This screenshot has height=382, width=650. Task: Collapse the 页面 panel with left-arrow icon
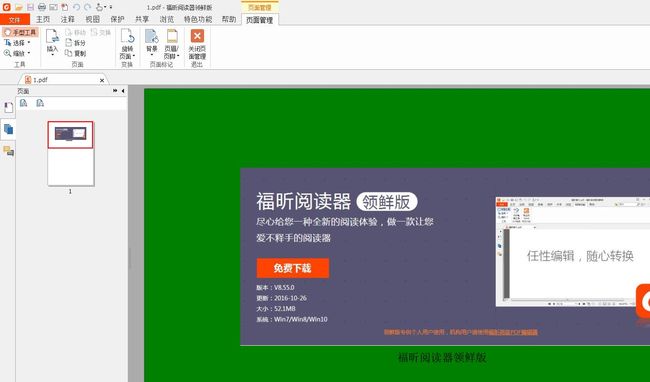tap(123, 91)
